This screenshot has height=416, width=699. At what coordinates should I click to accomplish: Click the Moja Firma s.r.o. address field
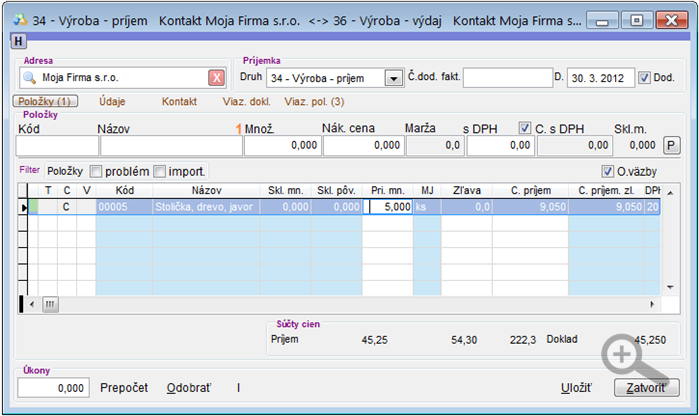point(123,78)
